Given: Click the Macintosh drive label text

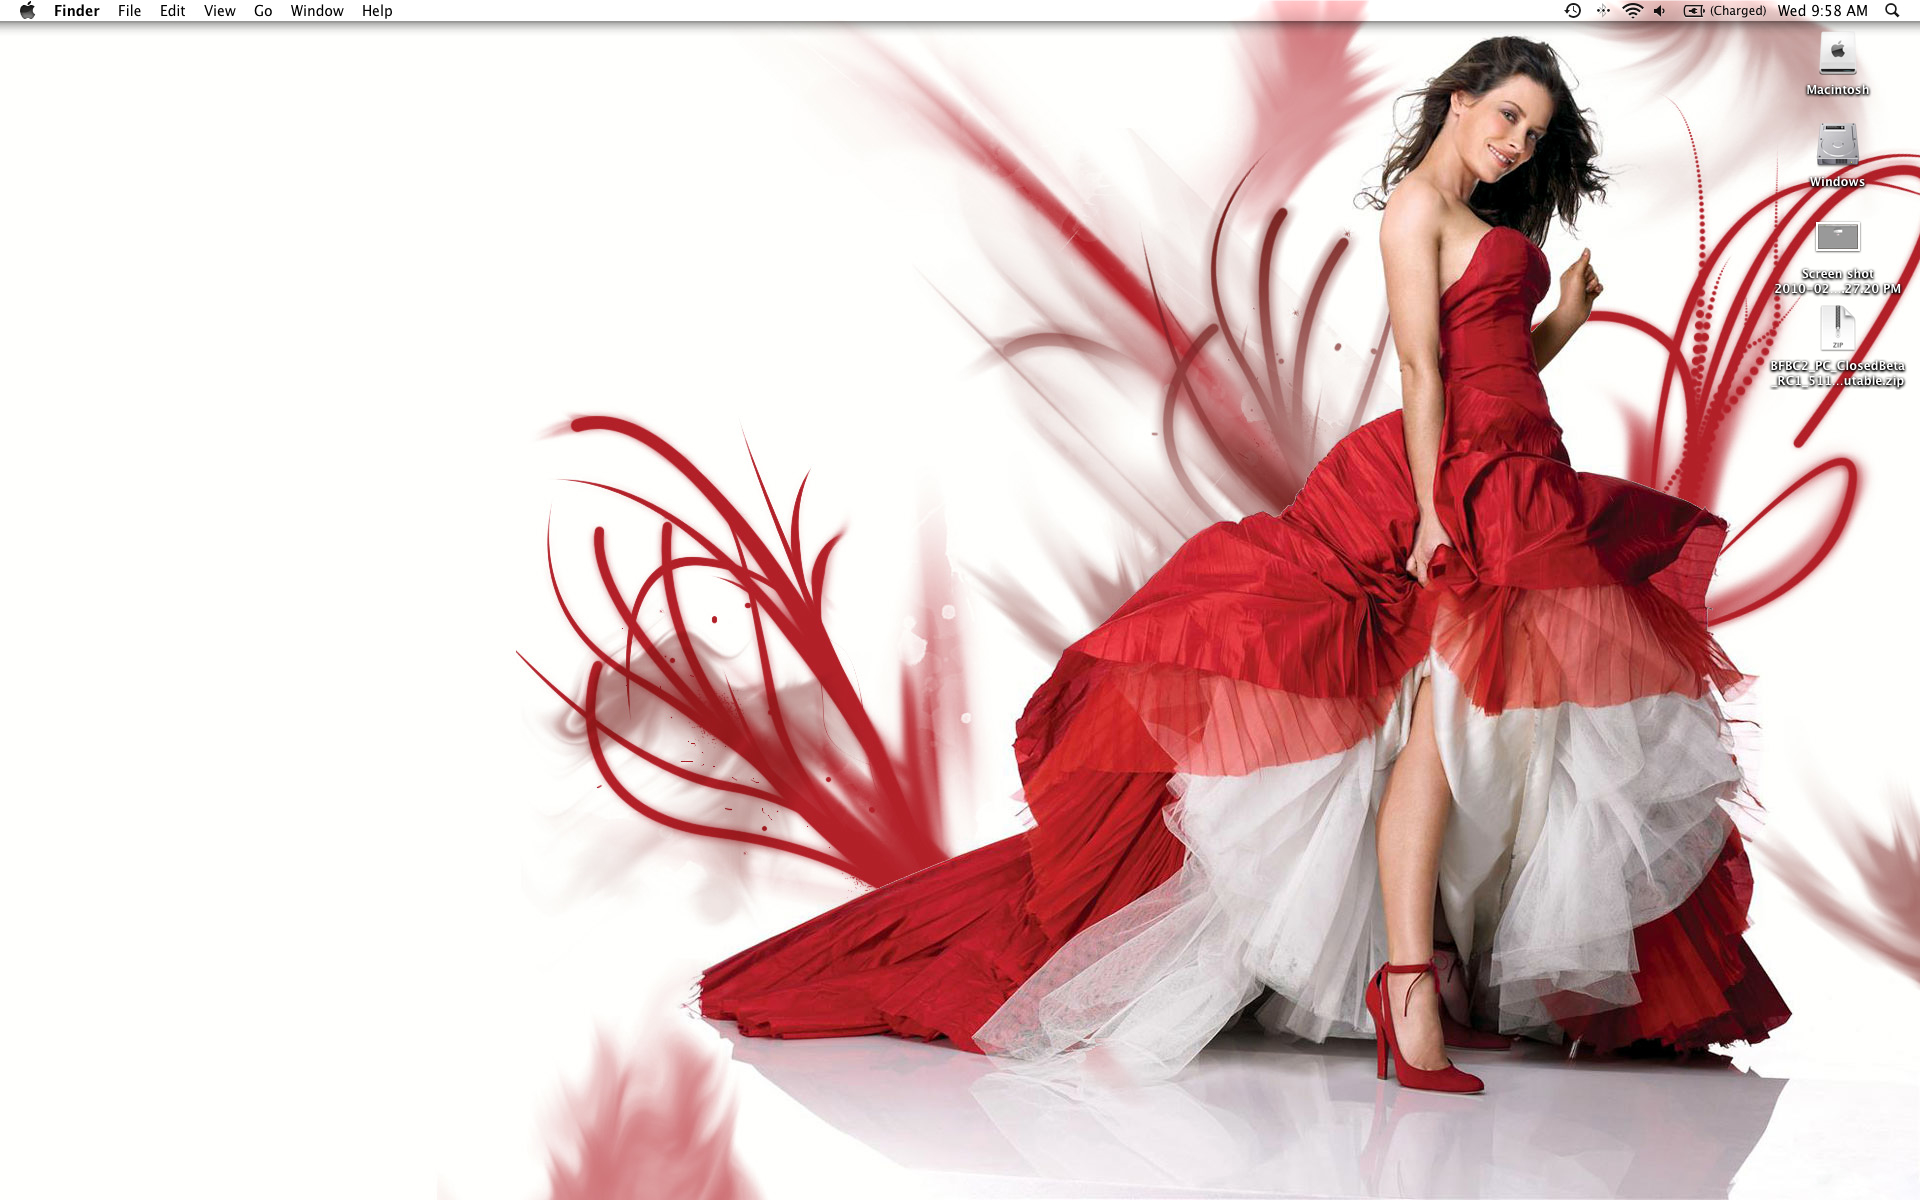Looking at the screenshot, I should pos(1837,90).
